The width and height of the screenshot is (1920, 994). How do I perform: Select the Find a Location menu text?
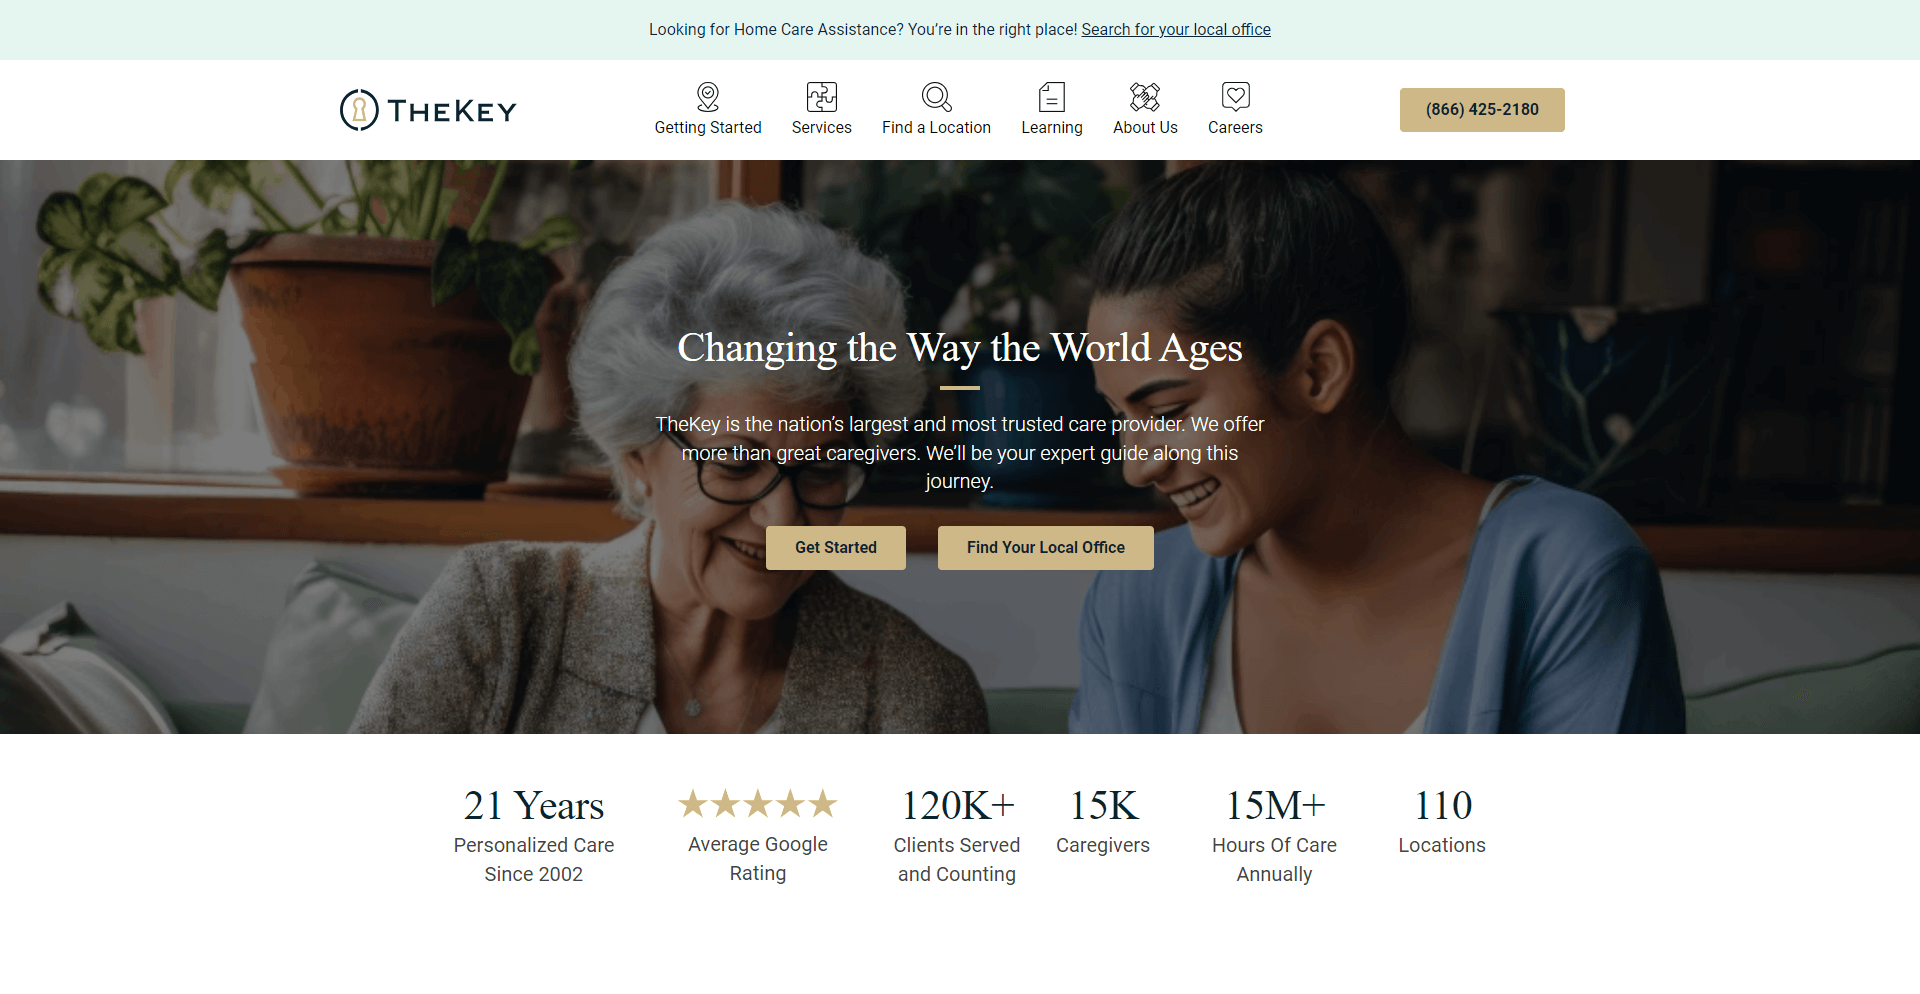[936, 128]
